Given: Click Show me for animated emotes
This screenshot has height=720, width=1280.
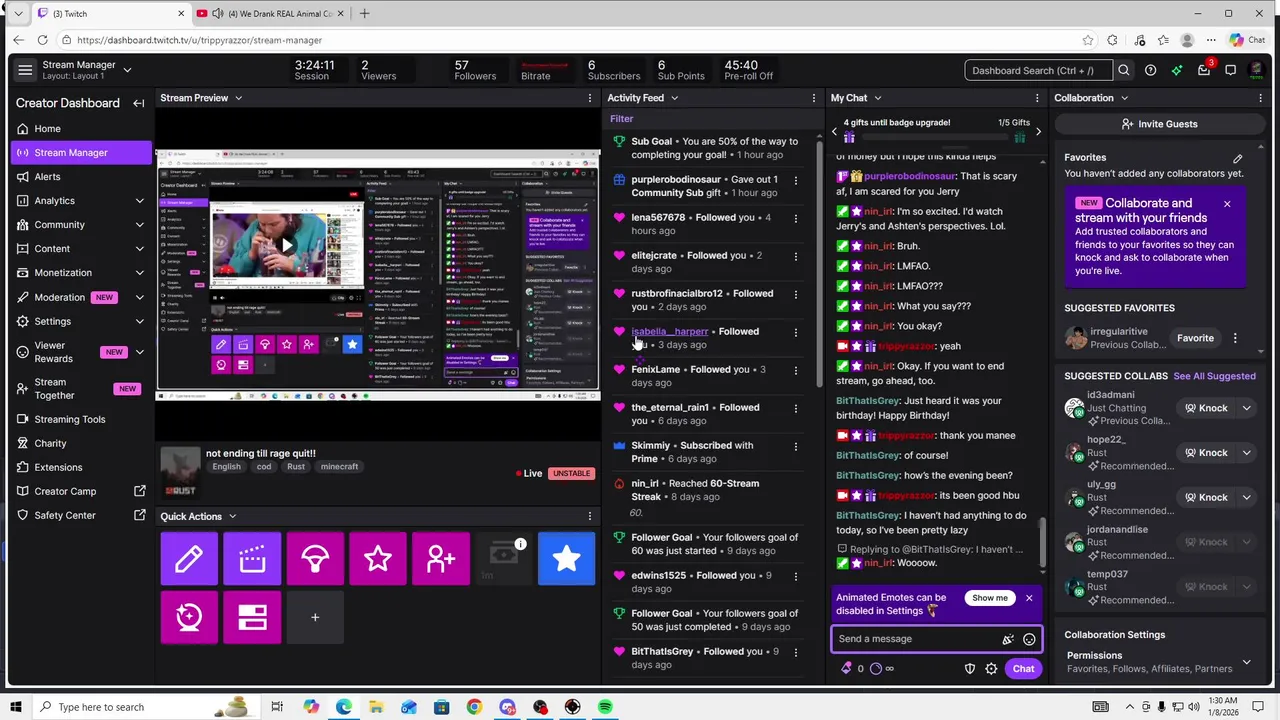Looking at the screenshot, I should 989,598.
